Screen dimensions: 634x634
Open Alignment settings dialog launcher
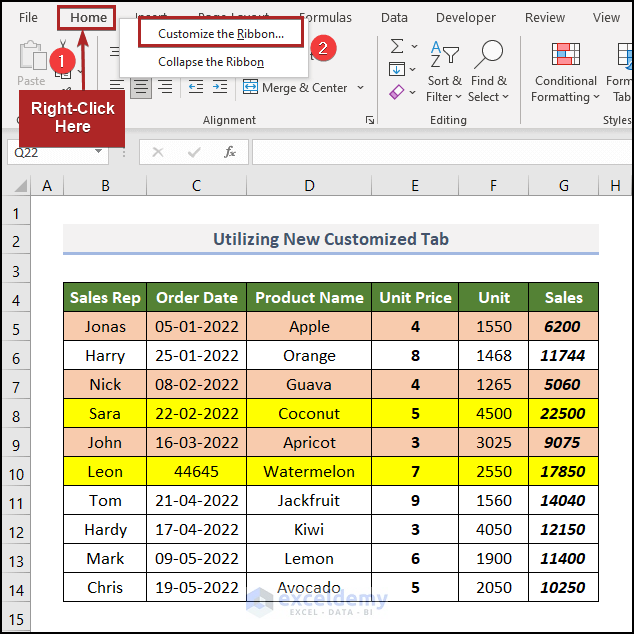coord(369,120)
